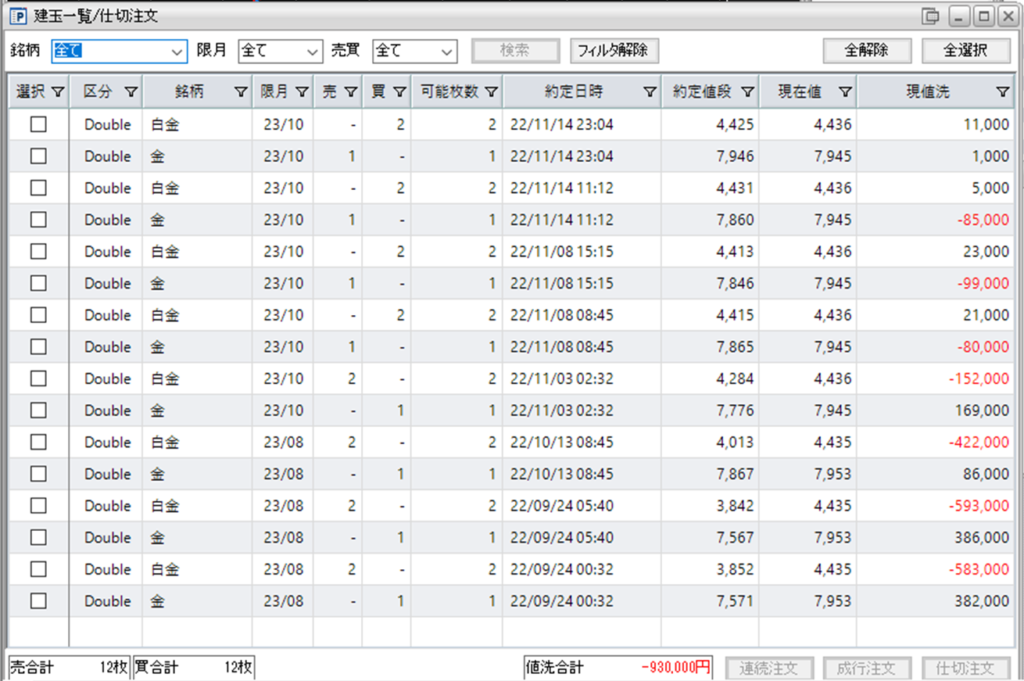Click the filter icon on 可能枚数 column
1024x681 pixels.
(491, 92)
